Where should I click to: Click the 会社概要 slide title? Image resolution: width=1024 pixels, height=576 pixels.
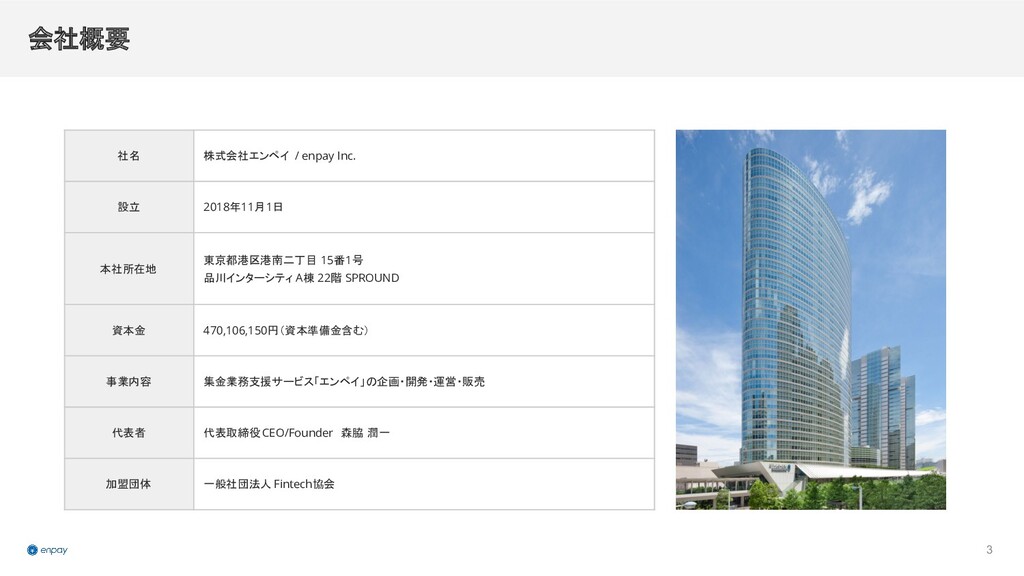pos(79,39)
